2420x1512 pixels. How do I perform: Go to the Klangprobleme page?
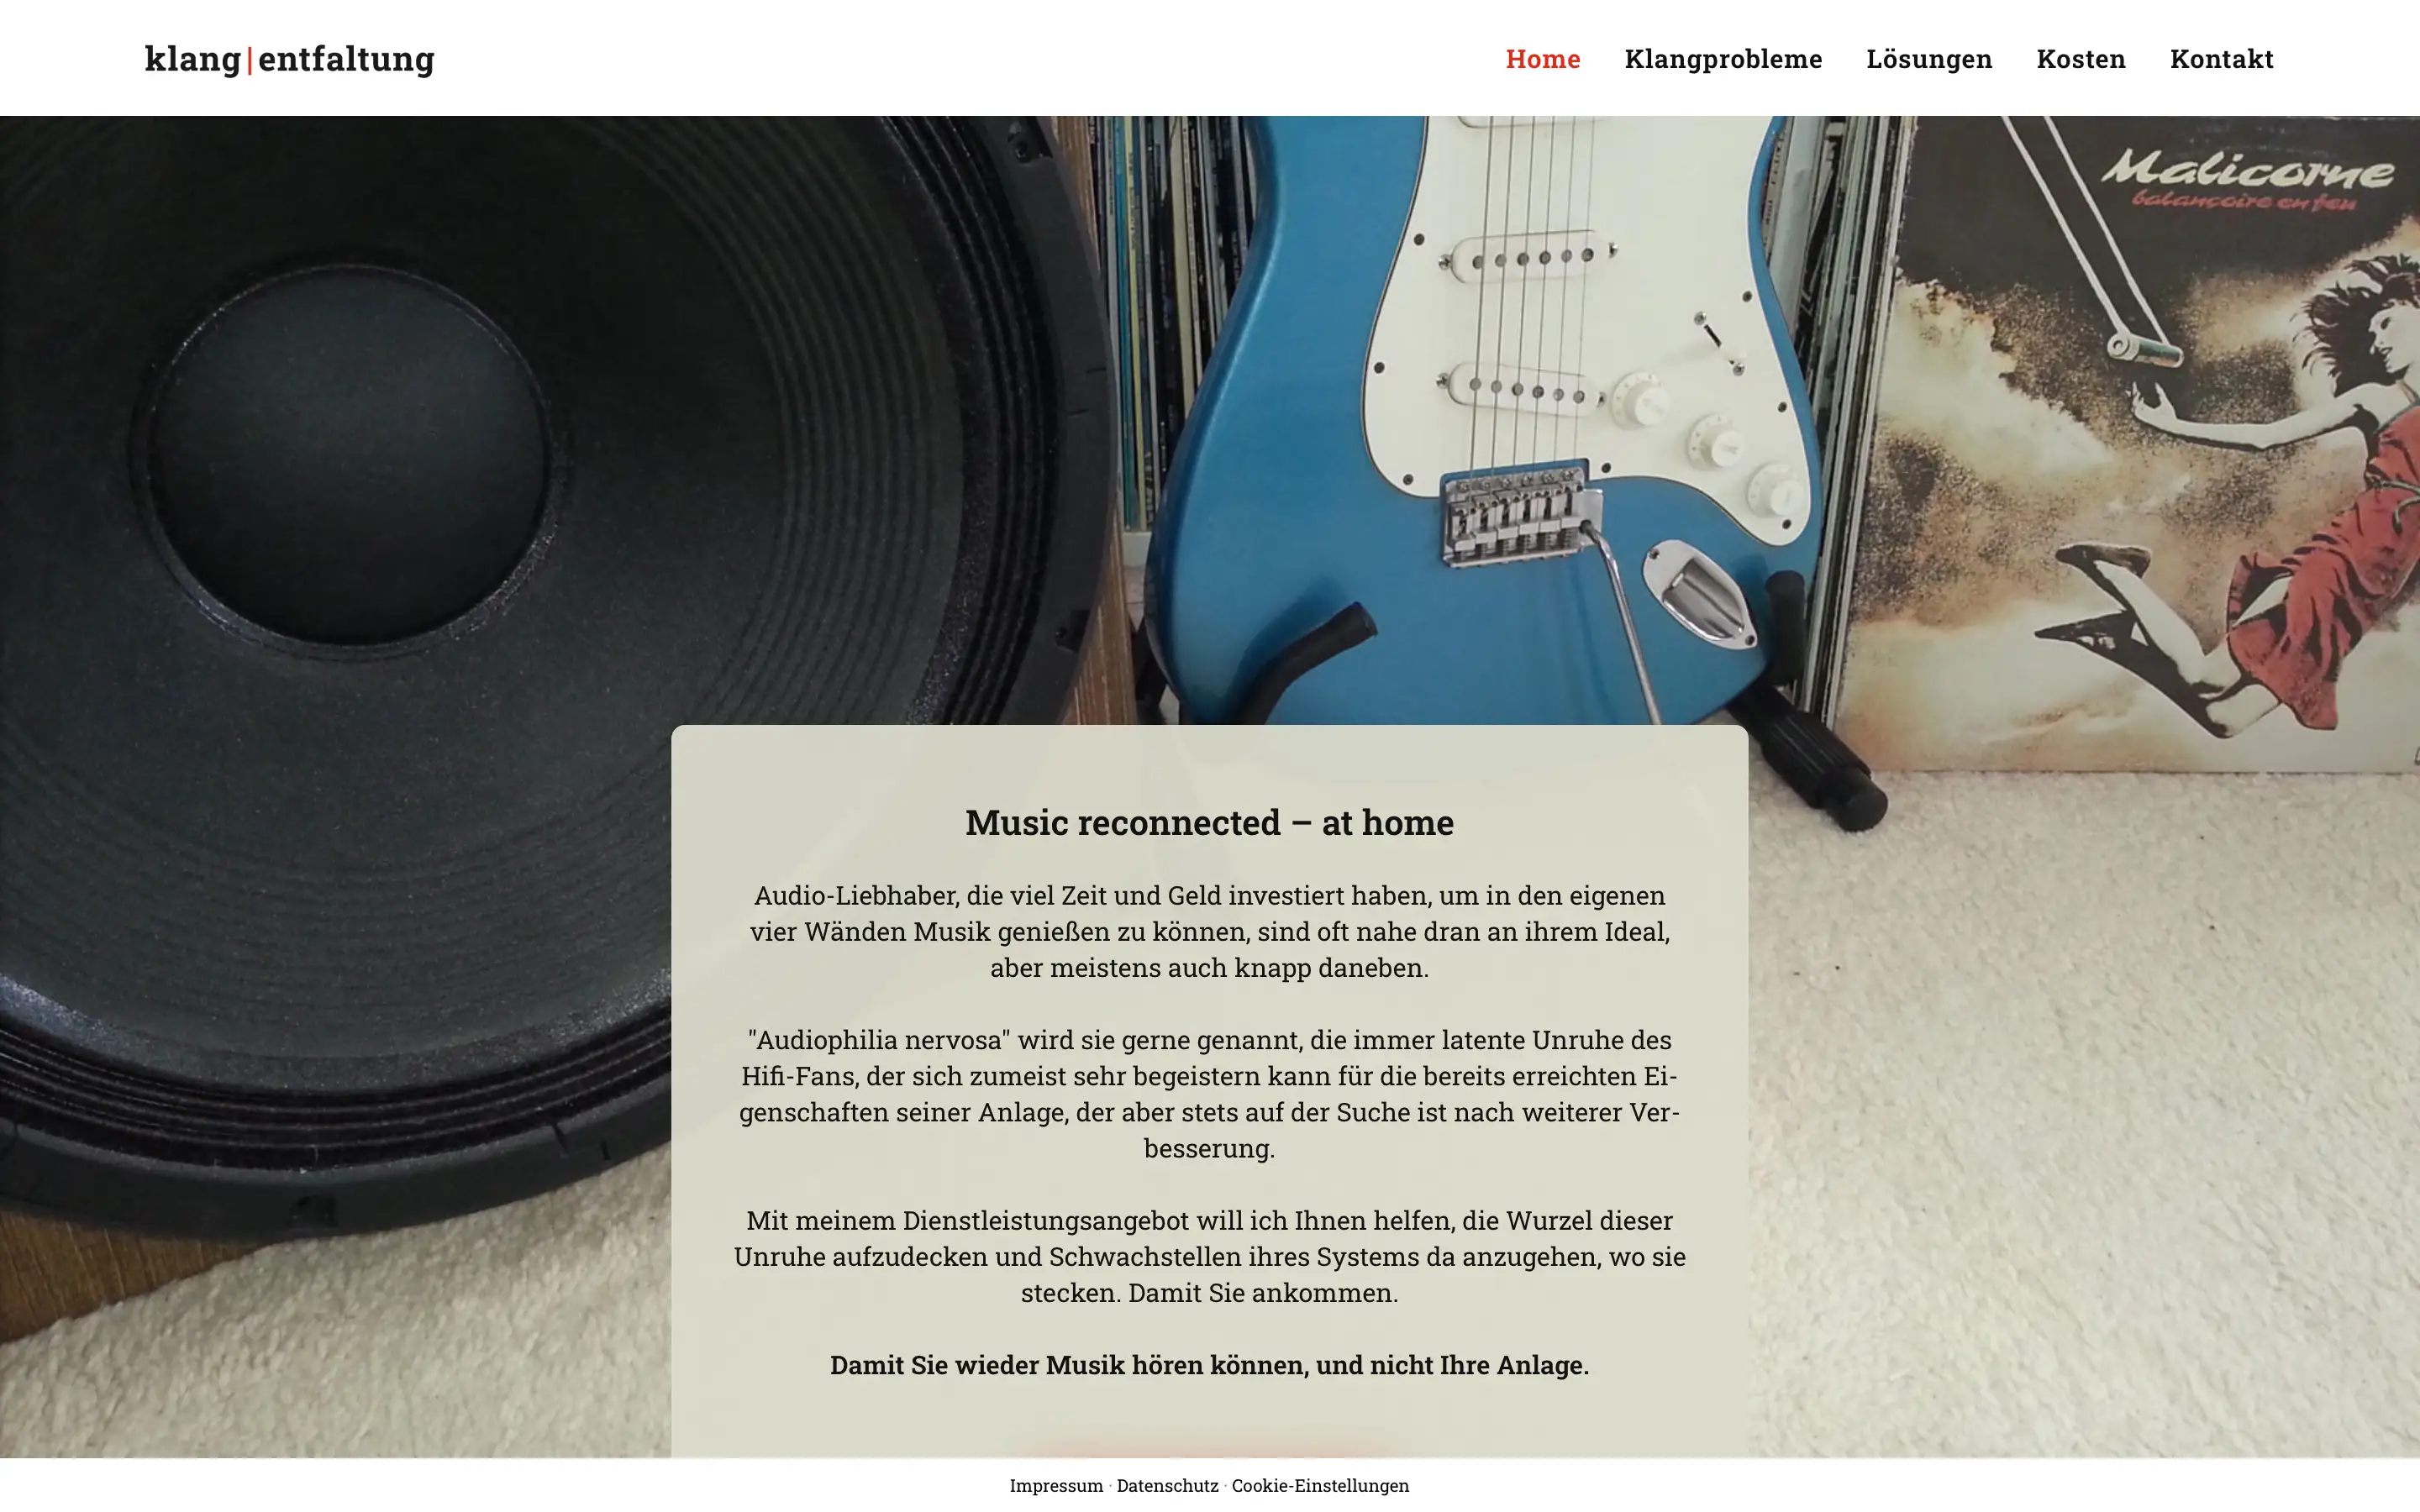pos(1723,59)
